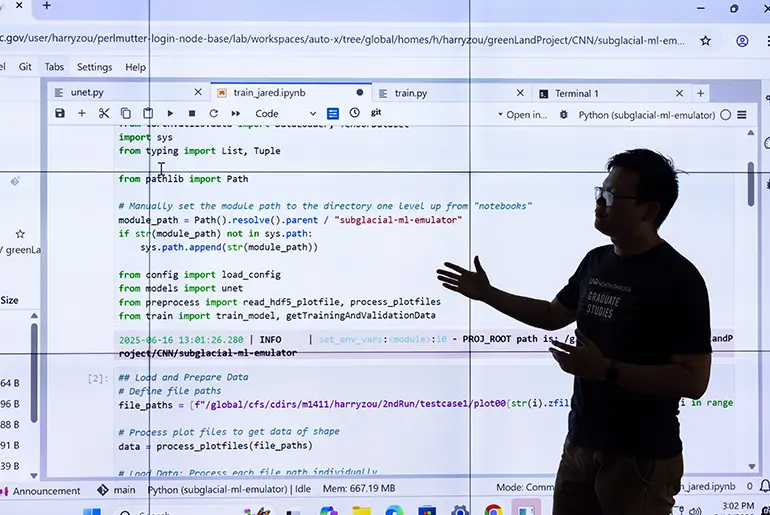Click the main branch in status bar
The image size is (770, 515).
click(124, 490)
